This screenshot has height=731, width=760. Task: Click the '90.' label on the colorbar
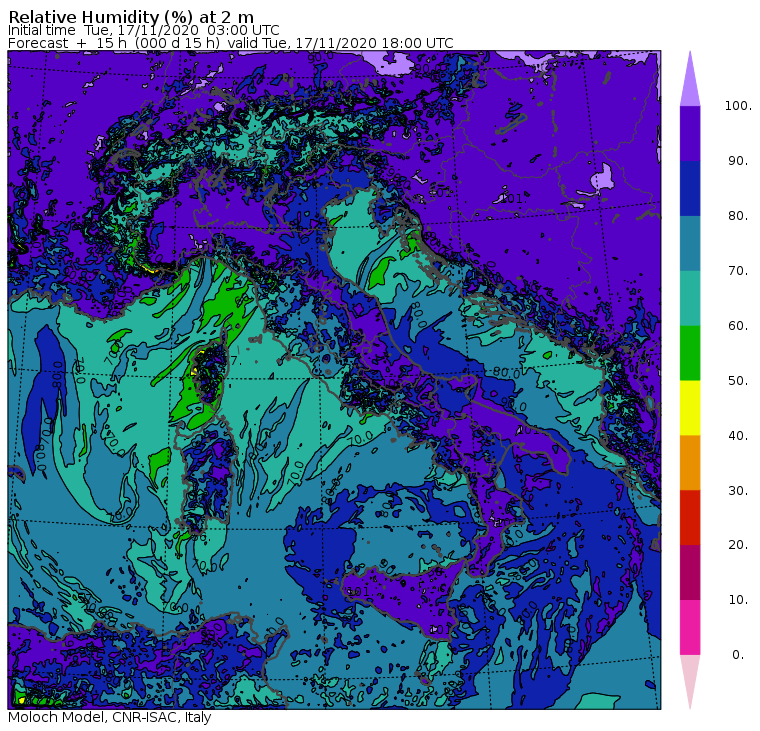point(738,161)
